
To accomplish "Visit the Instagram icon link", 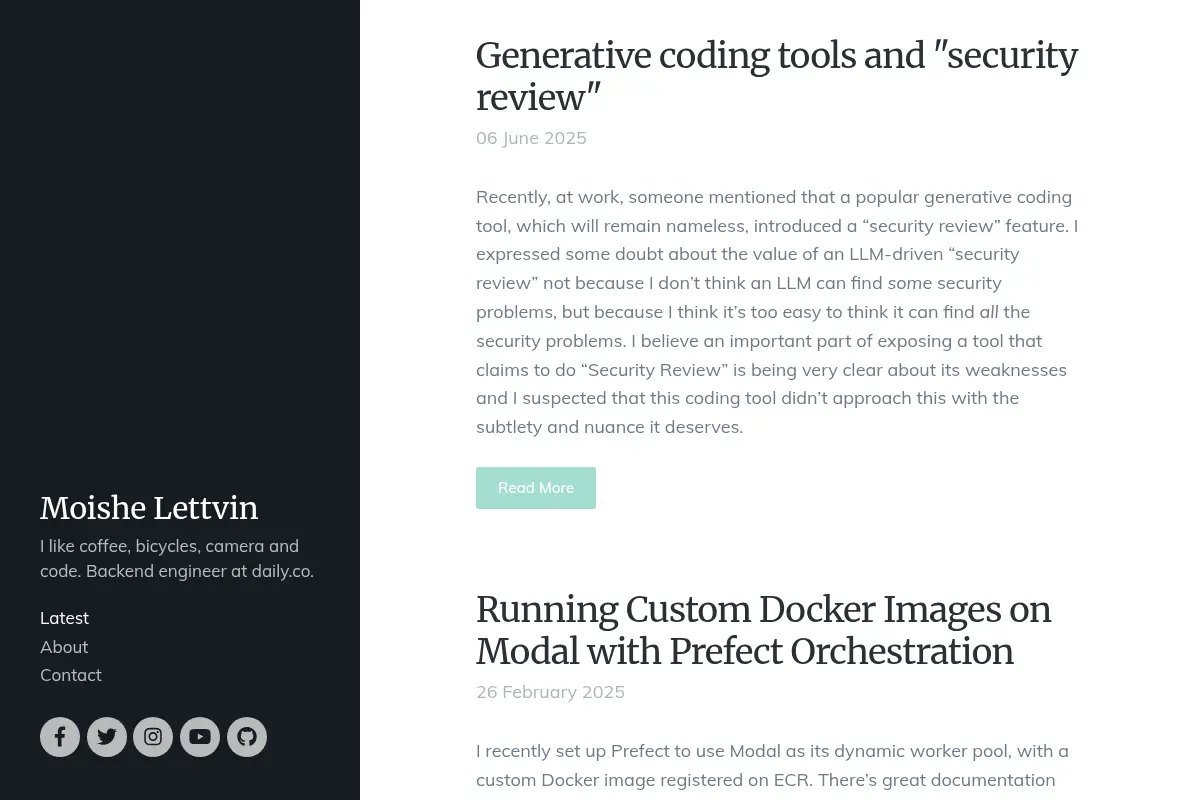I will pyautogui.click(x=153, y=737).
